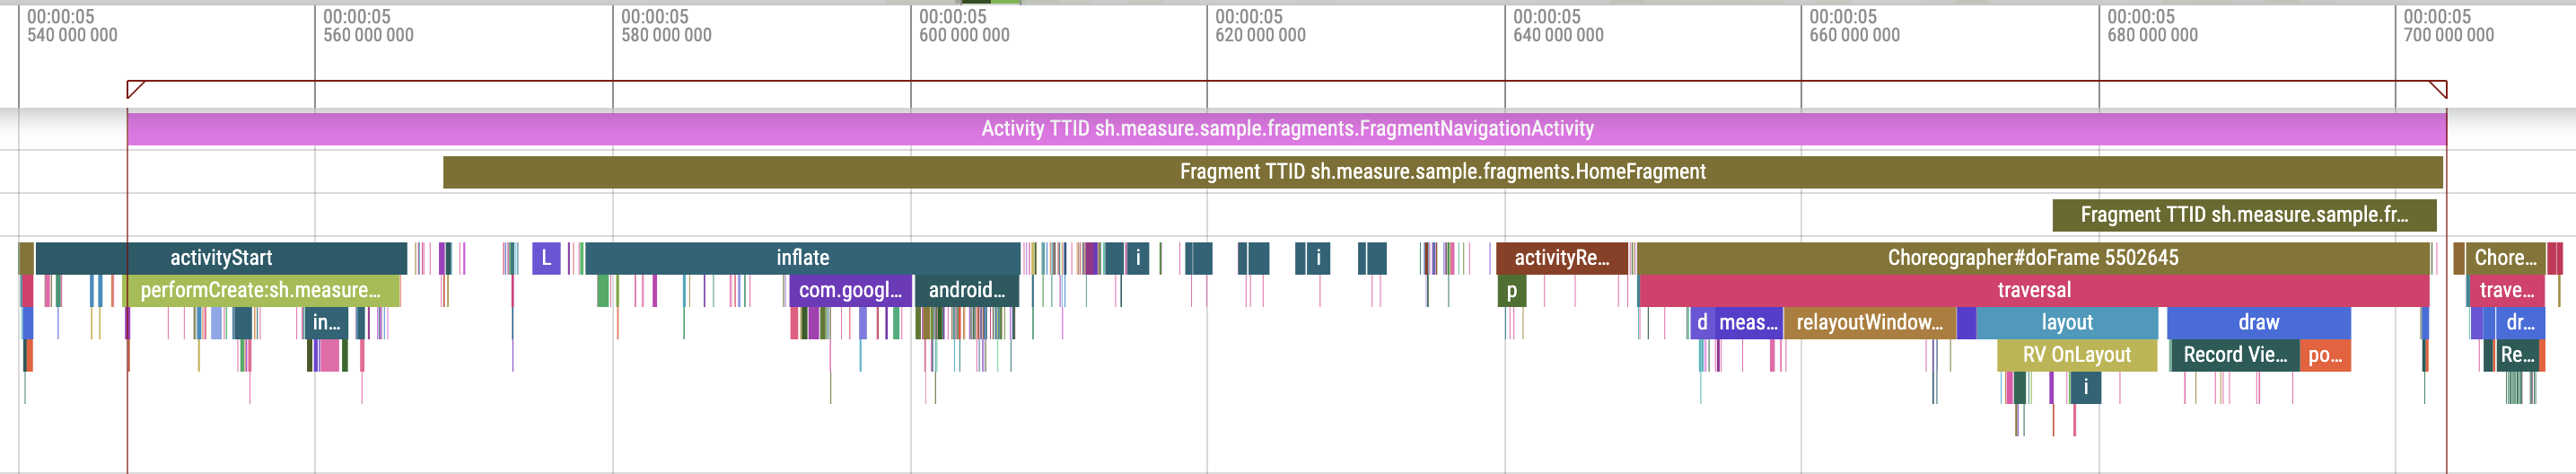2576x474 pixels.
Task: Select the relayoutWindow… slice
Action: tap(1868, 323)
